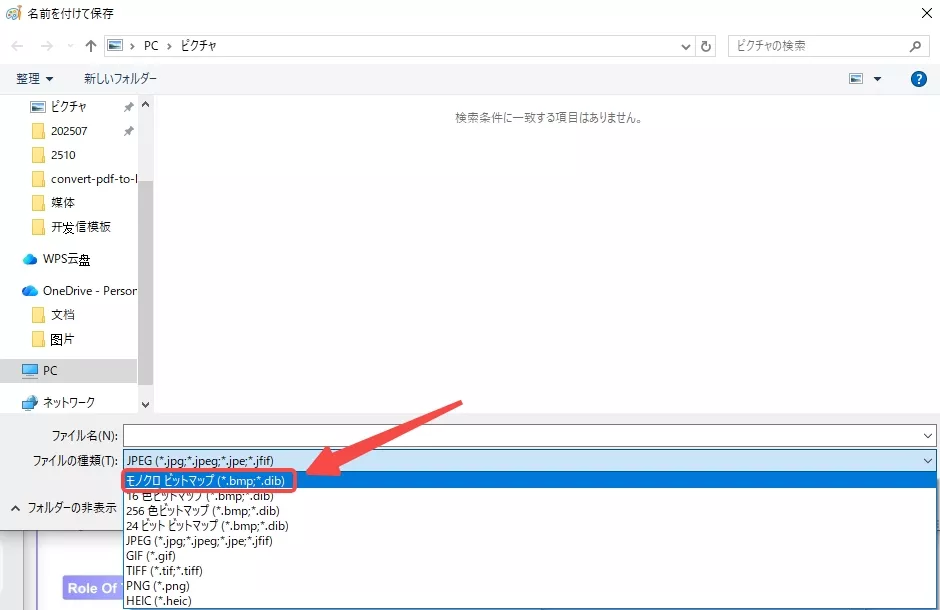Open Help via the question mark icon
This screenshot has width=940, height=610.
[918, 79]
